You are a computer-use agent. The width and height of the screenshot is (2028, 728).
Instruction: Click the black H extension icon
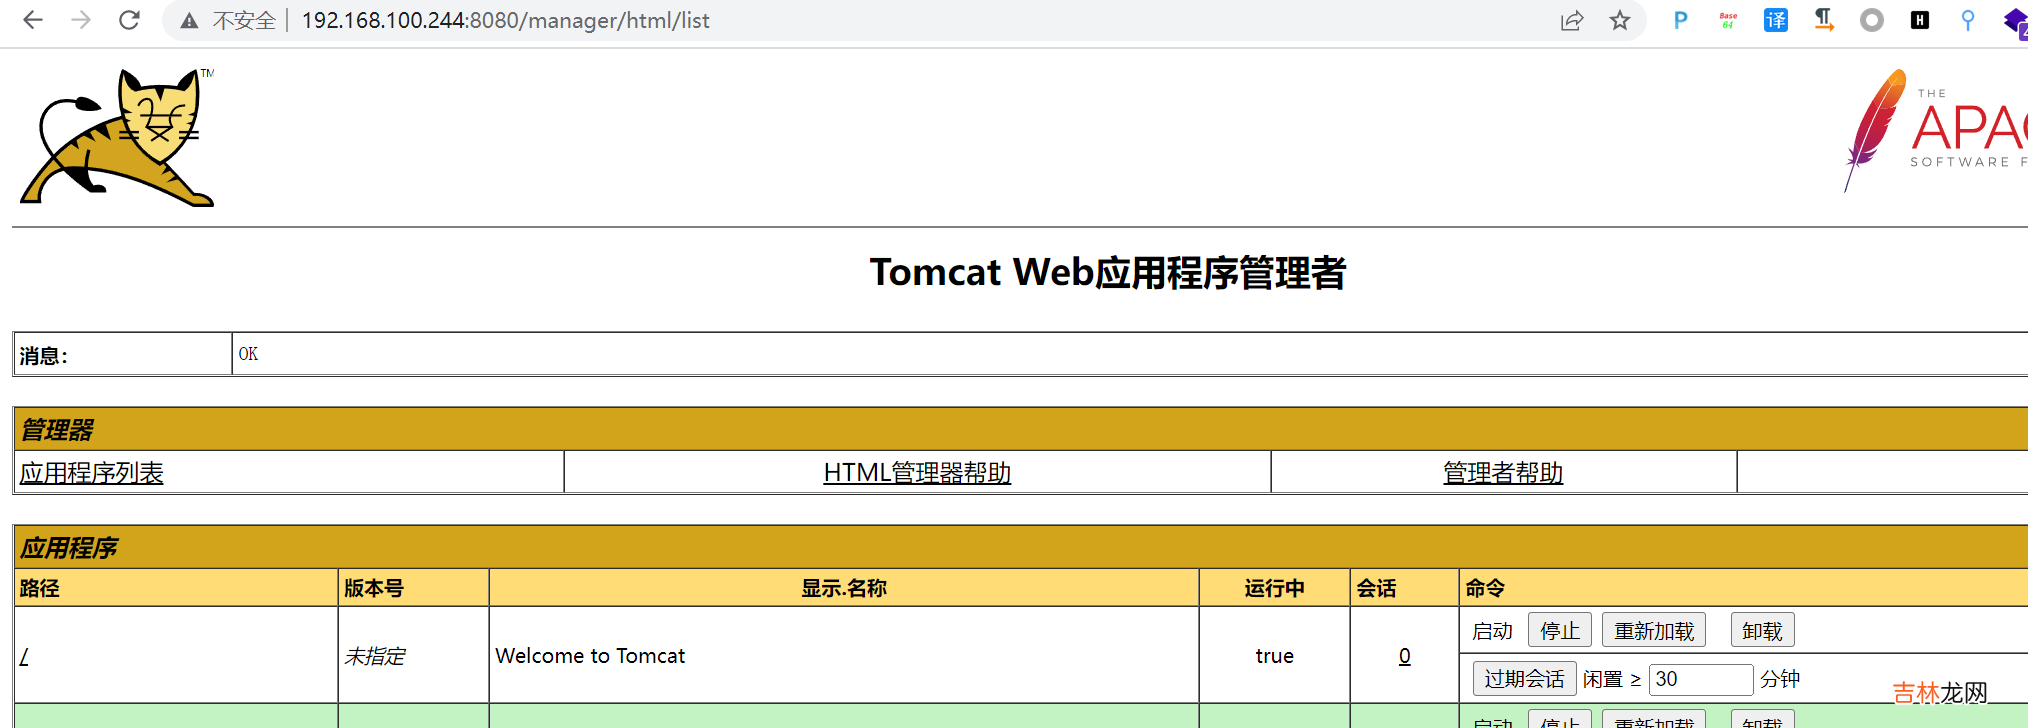(x=1920, y=20)
